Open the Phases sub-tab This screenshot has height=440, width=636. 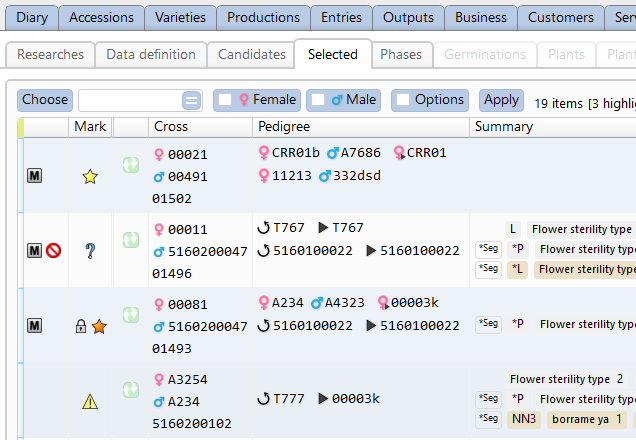402,54
